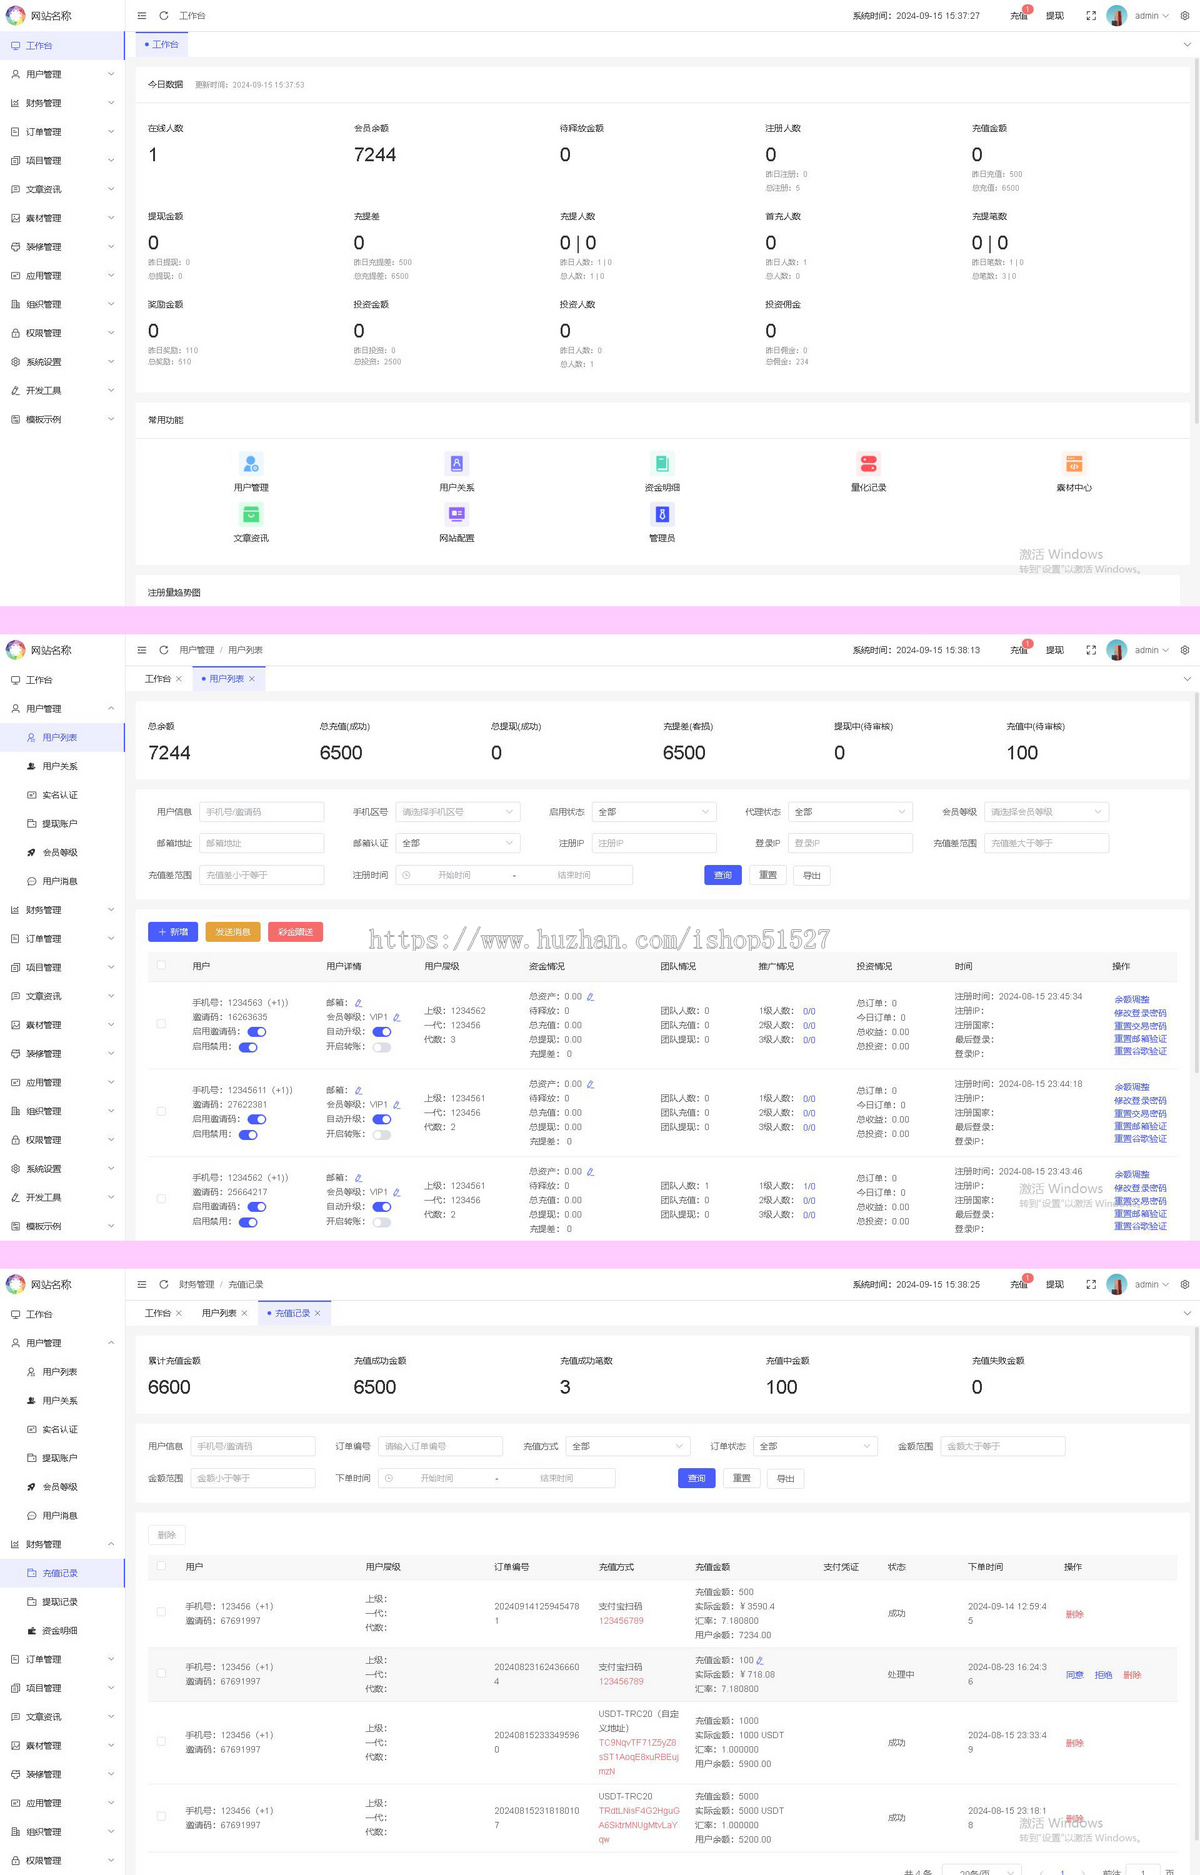Switch to the 工作台 tab on 用户列表 screen

158,679
